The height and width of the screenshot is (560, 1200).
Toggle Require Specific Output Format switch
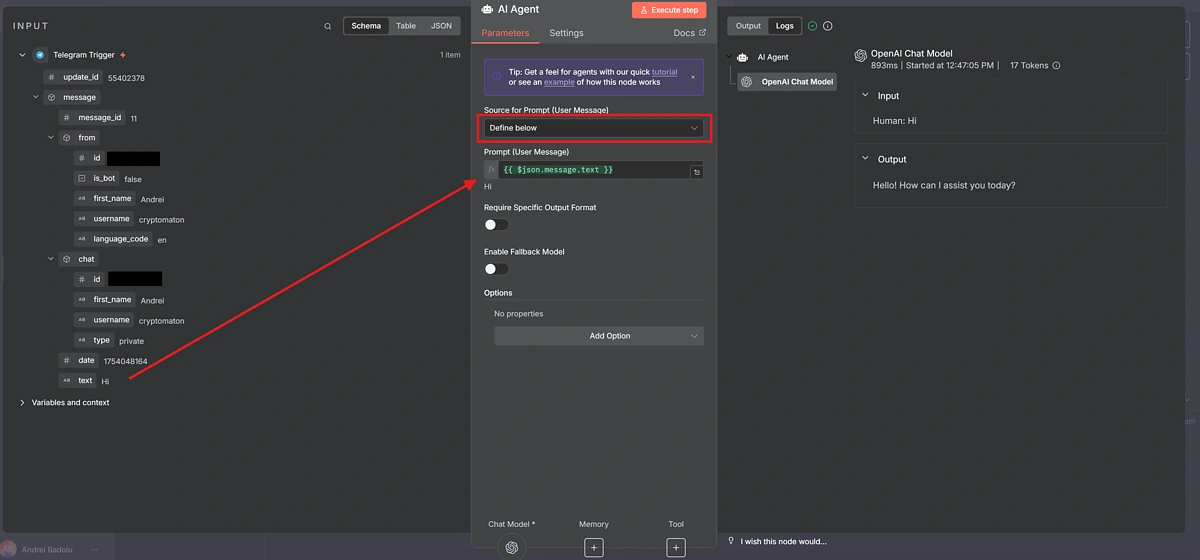click(496, 225)
